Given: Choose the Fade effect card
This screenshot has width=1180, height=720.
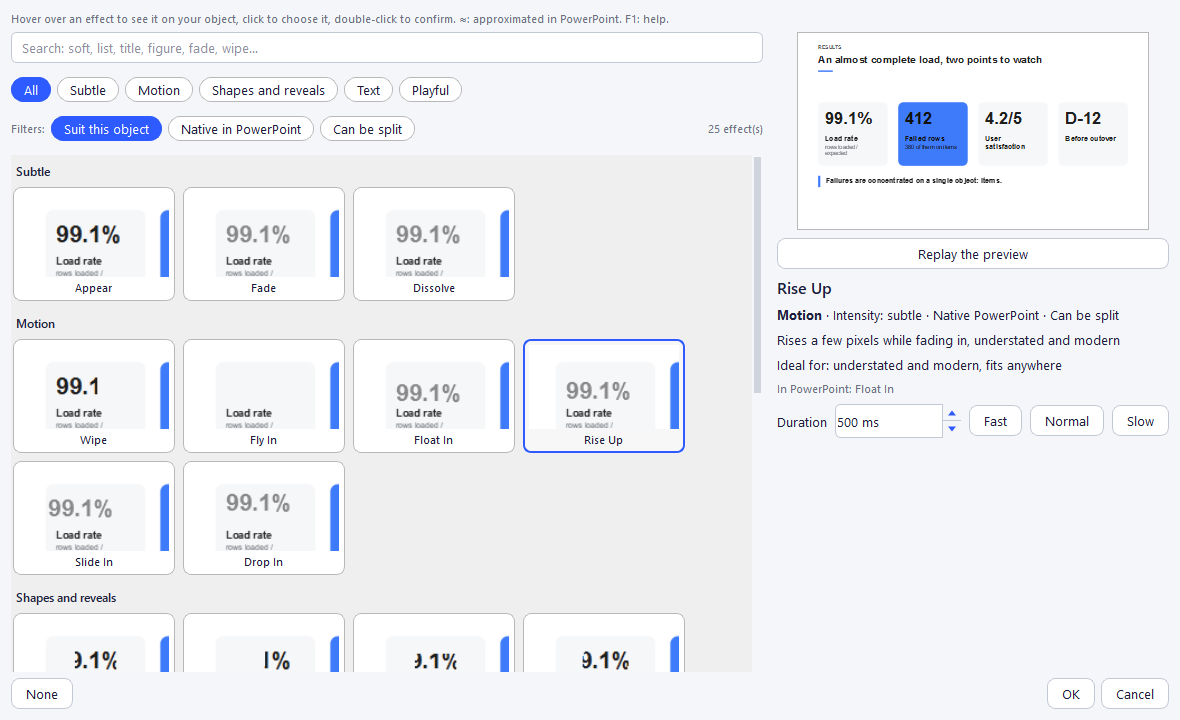Looking at the screenshot, I should click(264, 244).
